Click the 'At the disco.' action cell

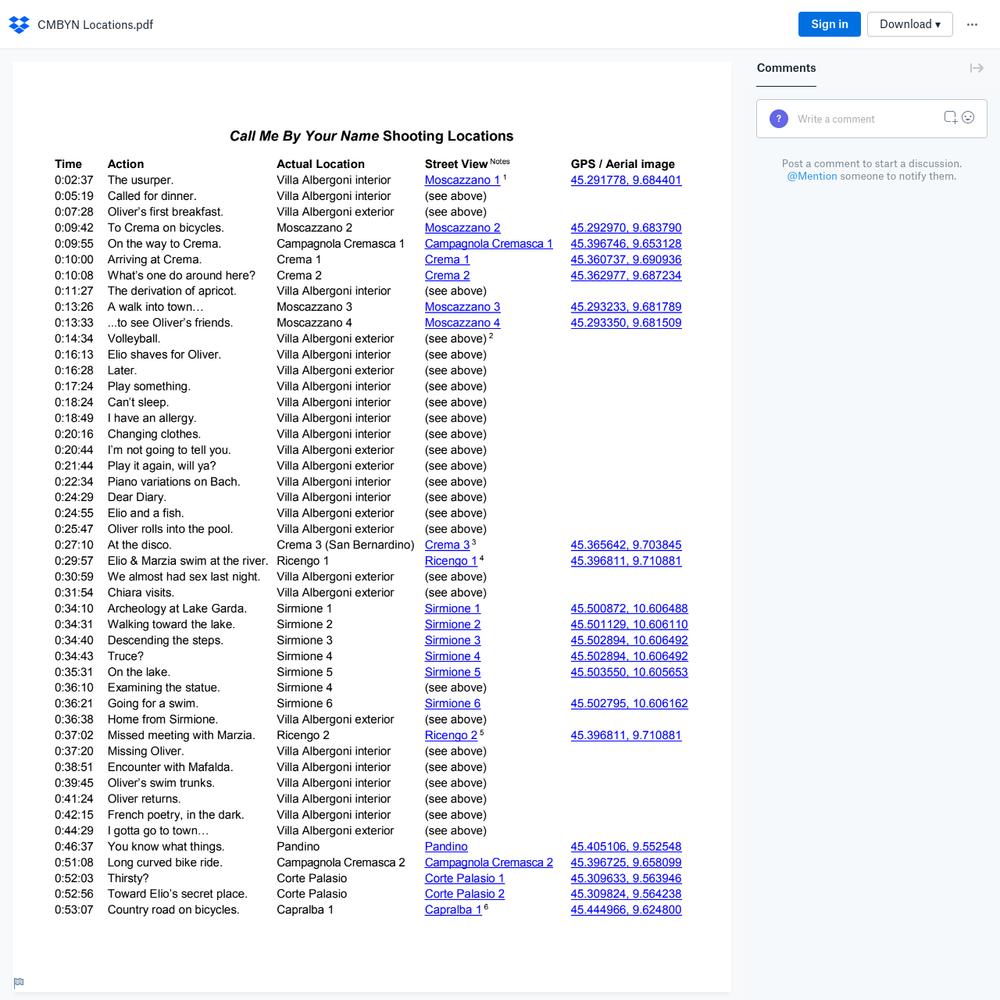tap(139, 545)
